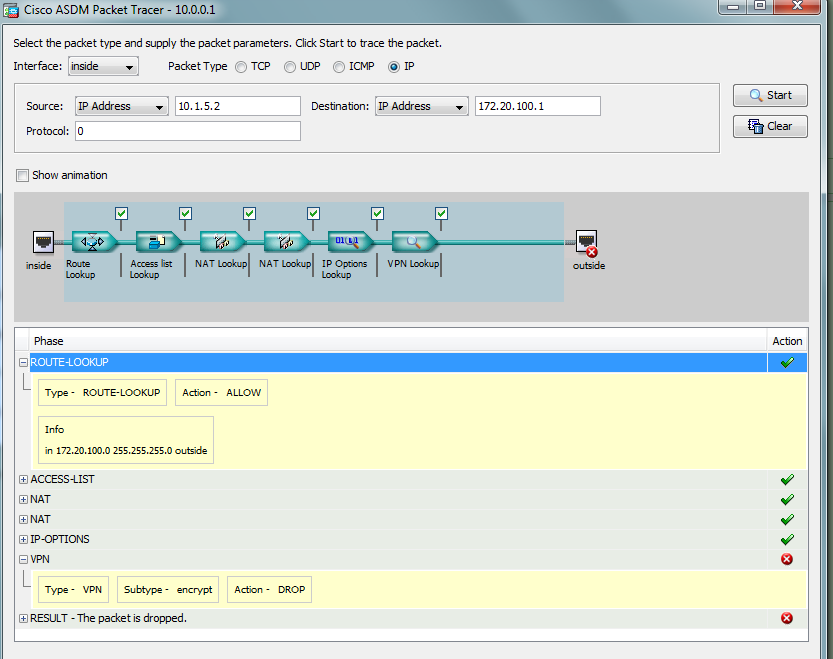Click the Type - VPN box
This screenshot has height=659, width=833.
coord(73,589)
